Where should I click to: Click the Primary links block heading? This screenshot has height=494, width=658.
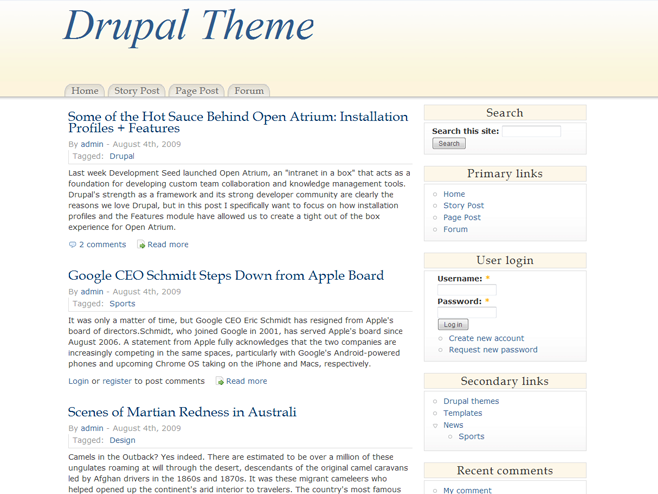[x=505, y=174]
